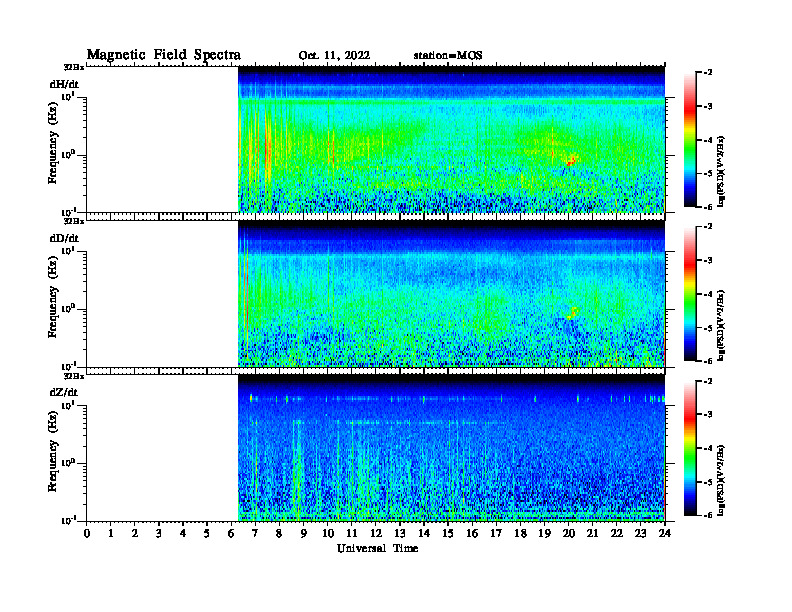Click hour "16" on the Universal Time axis

tap(472, 534)
